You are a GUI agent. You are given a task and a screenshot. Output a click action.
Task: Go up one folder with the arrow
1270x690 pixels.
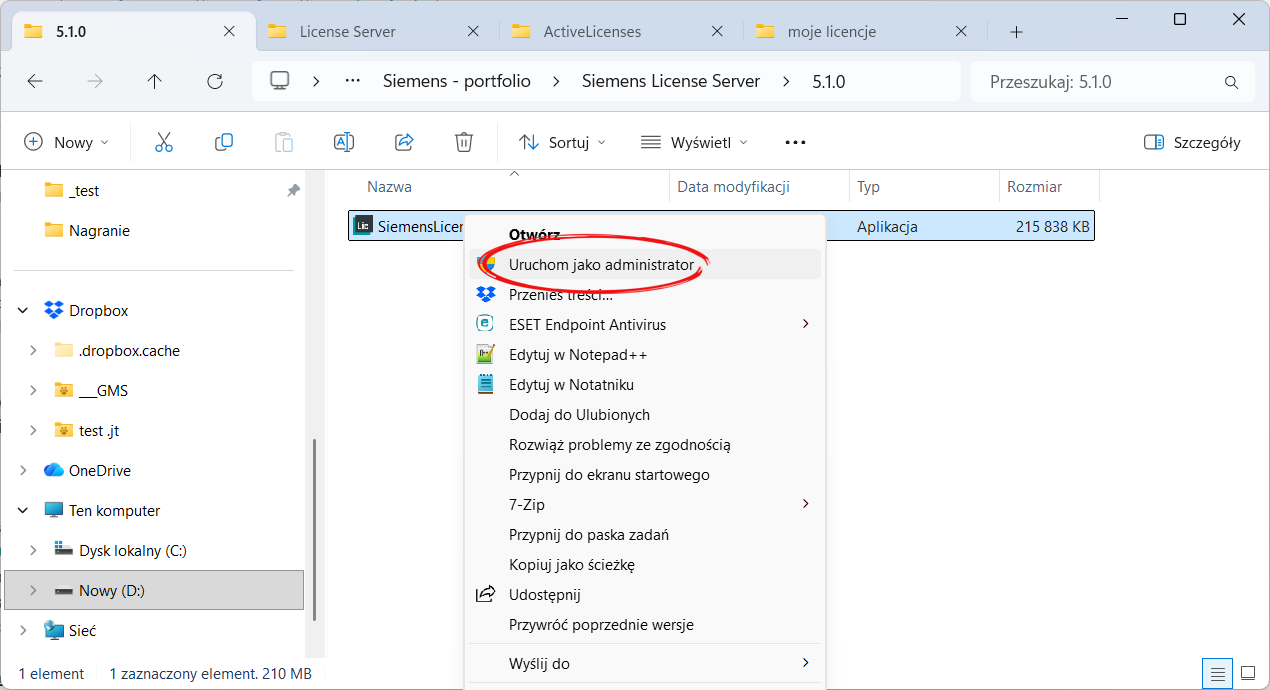(154, 81)
